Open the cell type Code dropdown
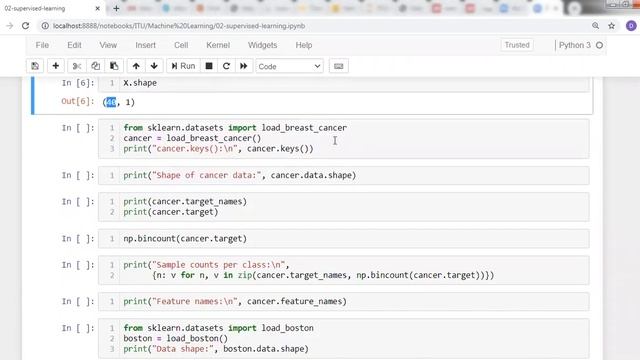 289,66
